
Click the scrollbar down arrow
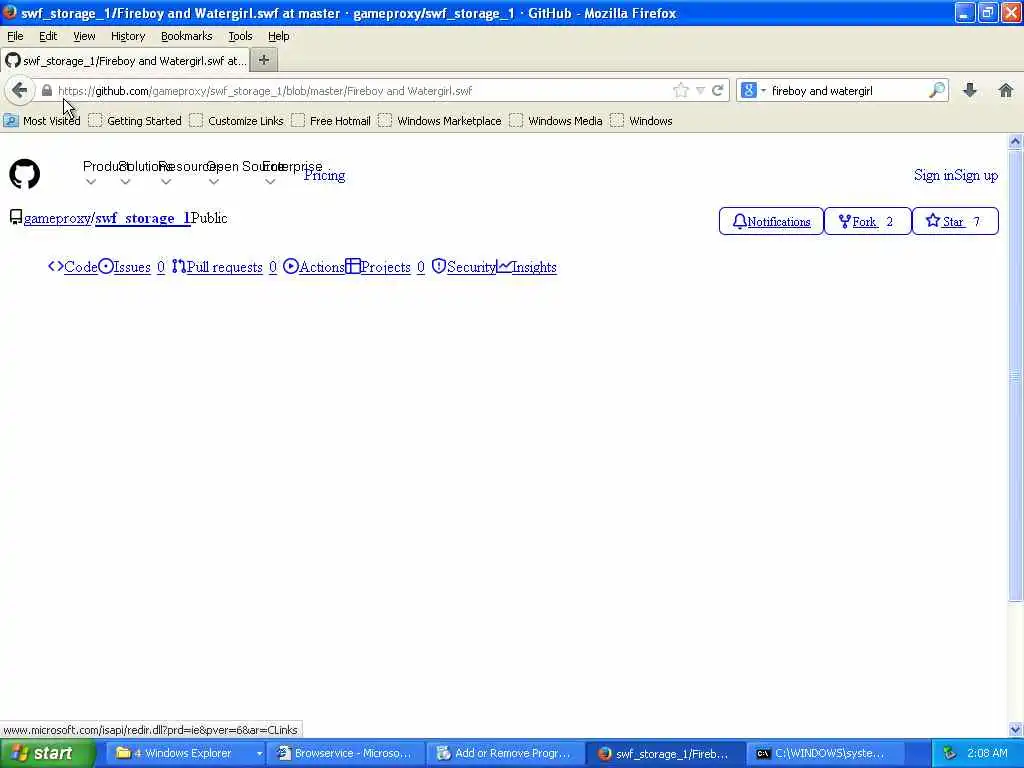tap(1016, 729)
